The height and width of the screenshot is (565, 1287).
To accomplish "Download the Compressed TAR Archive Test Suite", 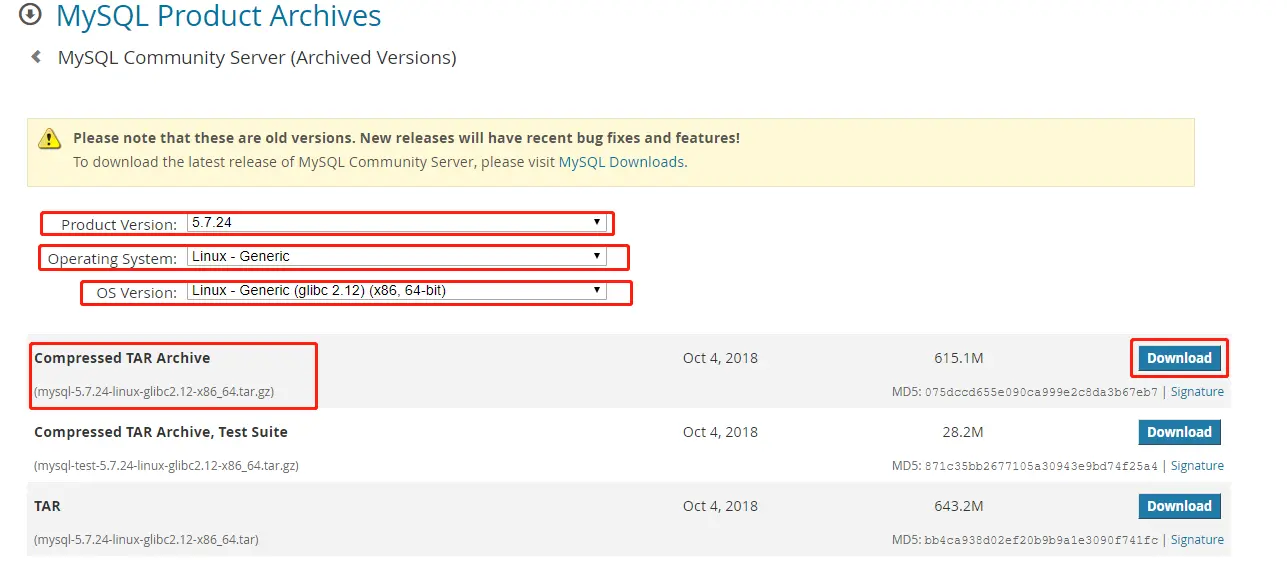I will (x=1179, y=432).
